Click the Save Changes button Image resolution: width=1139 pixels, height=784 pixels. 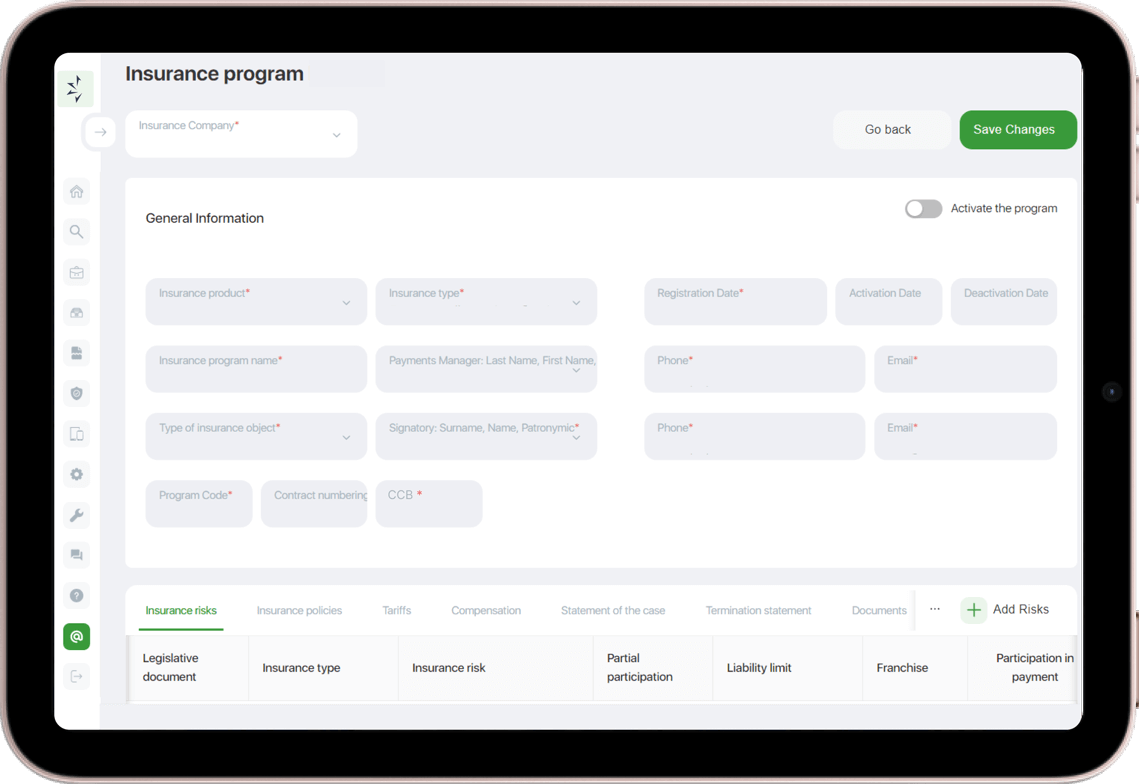(x=1018, y=129)
